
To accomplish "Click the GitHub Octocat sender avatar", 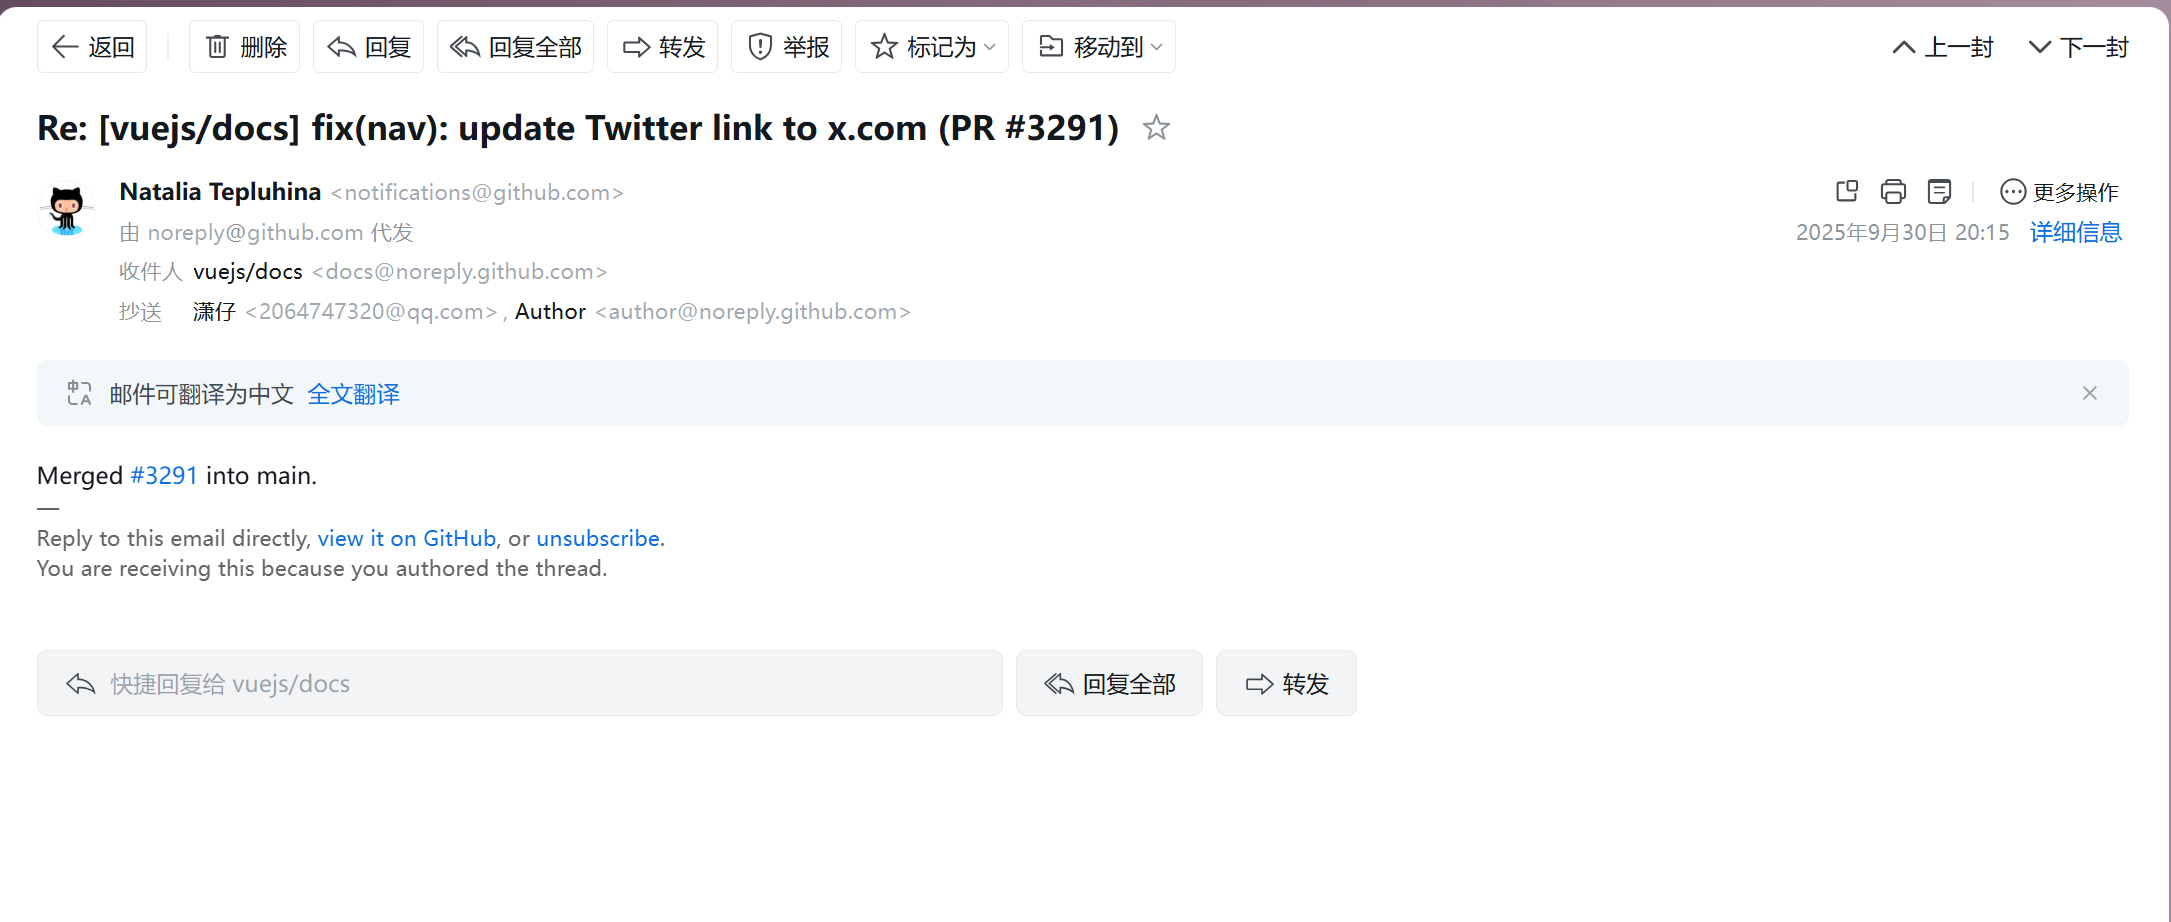I will click(x=67, y=209).
